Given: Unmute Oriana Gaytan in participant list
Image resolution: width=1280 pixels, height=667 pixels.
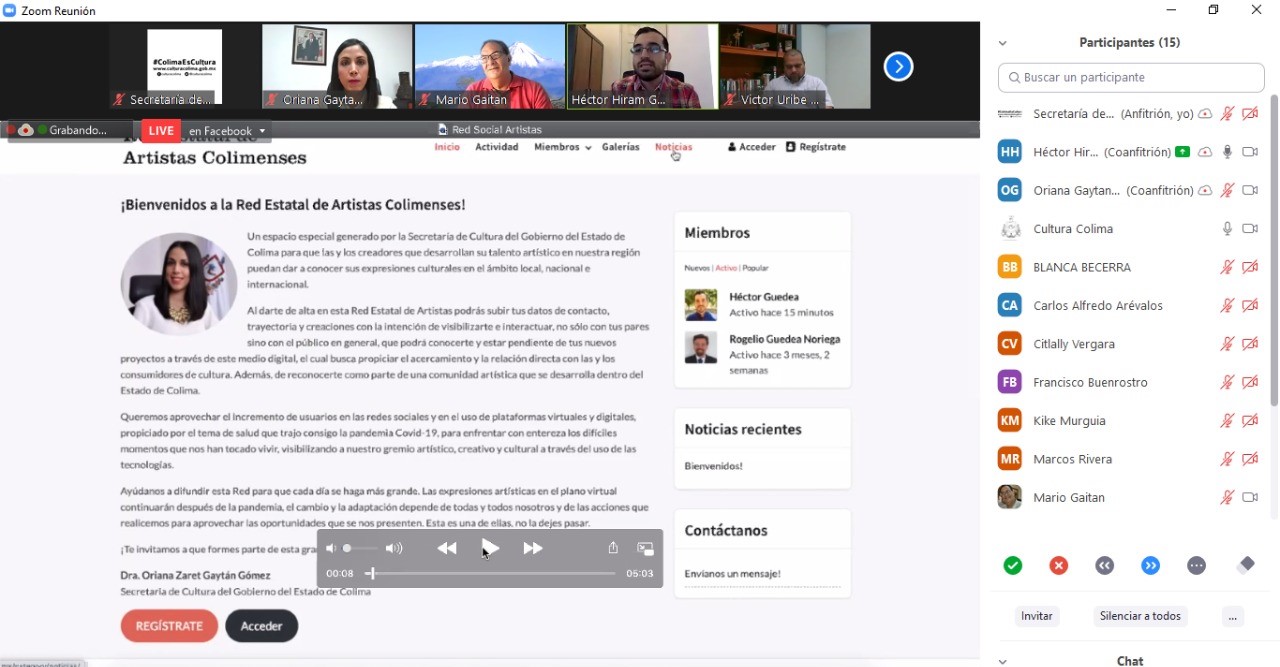Looking at the screenshot, I should pyautogui.click(x=1227, y=190).
